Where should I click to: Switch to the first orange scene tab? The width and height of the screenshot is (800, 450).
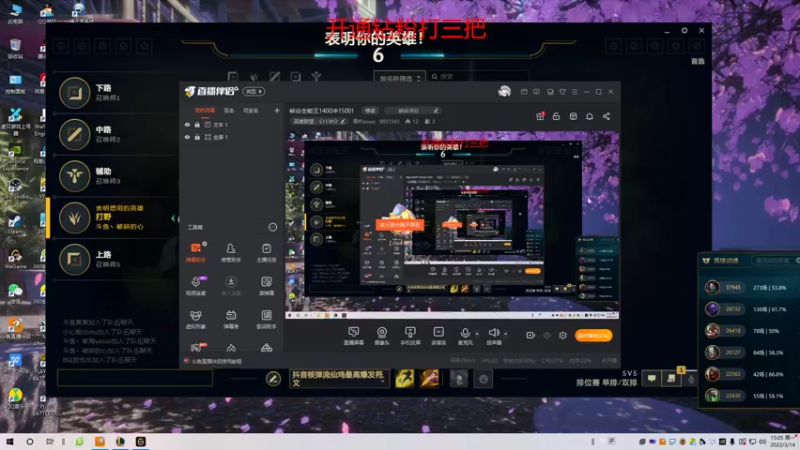pyautogui.click(x=205, y=110)
